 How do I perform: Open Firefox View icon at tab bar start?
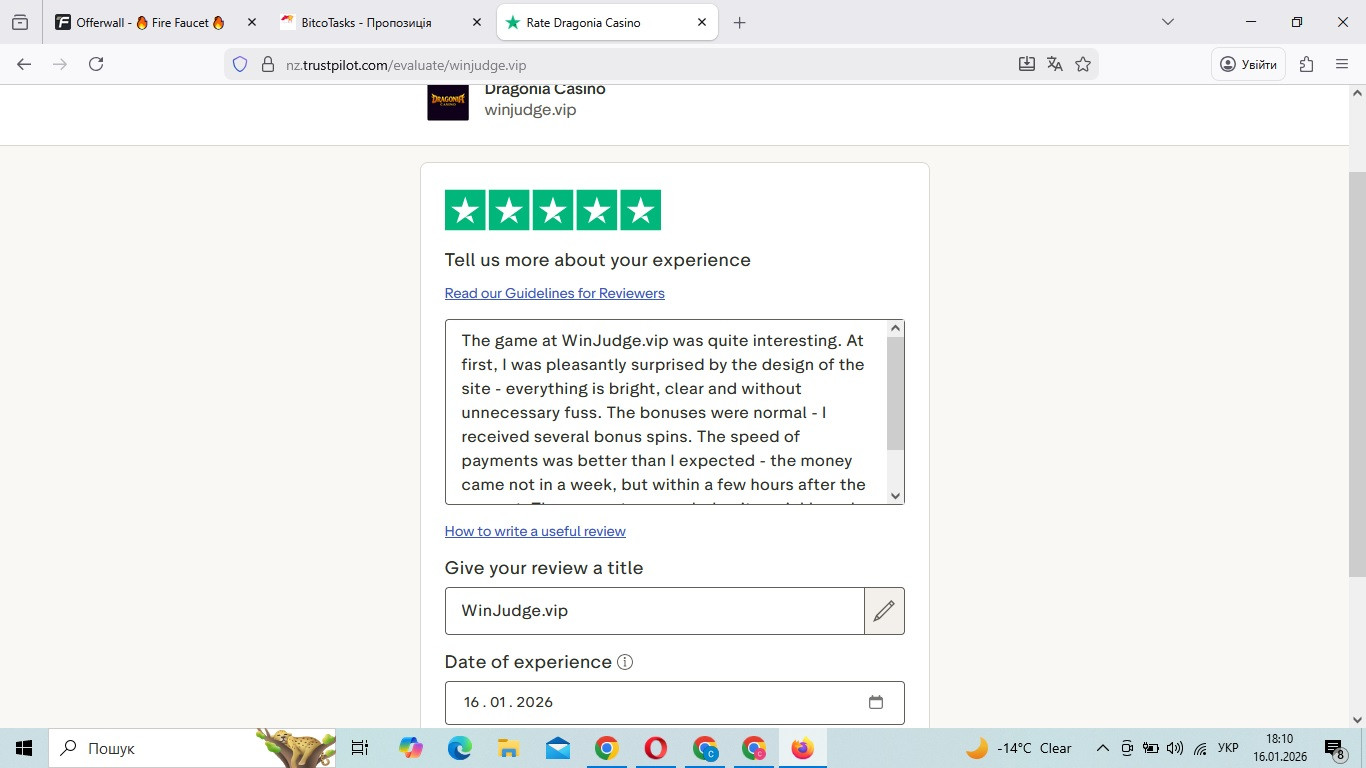tap(20, 22)
